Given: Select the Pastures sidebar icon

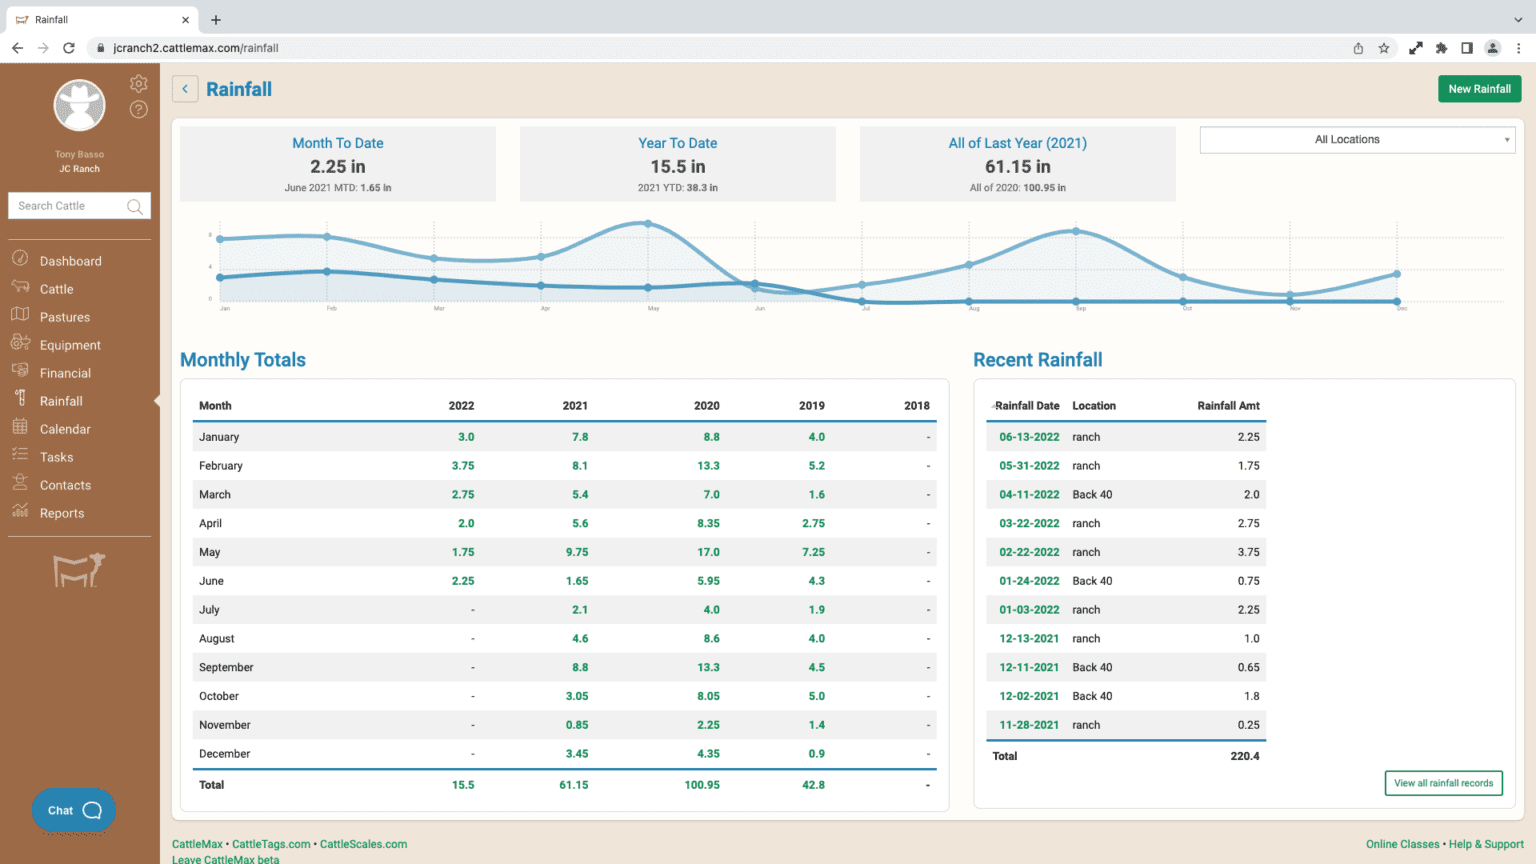Looking at the screenshot, I should click(x=65, y=316).
